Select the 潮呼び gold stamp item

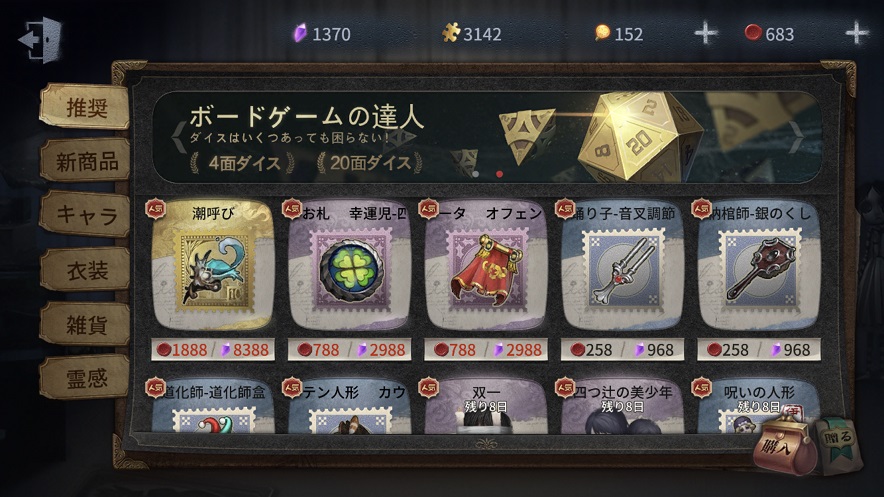click(213, 267)
